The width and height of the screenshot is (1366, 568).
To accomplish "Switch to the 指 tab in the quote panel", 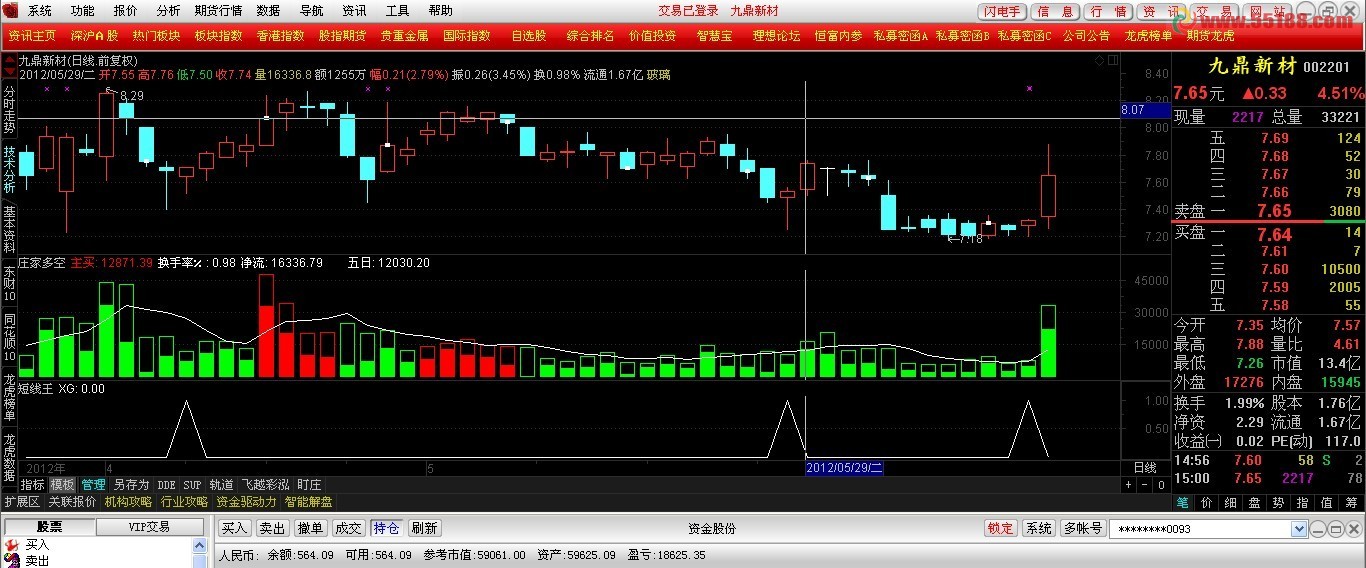I will 1303,503.
